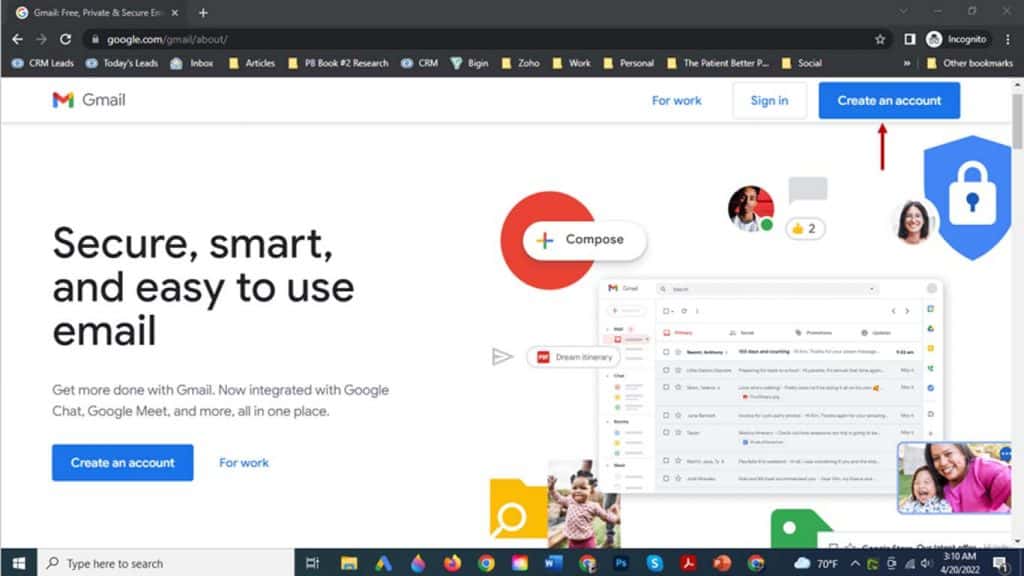Viewport: 1024px width, 576px height.
Task: Select the Gmail: Free, Private & Secure tab
Action: coord(98,12)
